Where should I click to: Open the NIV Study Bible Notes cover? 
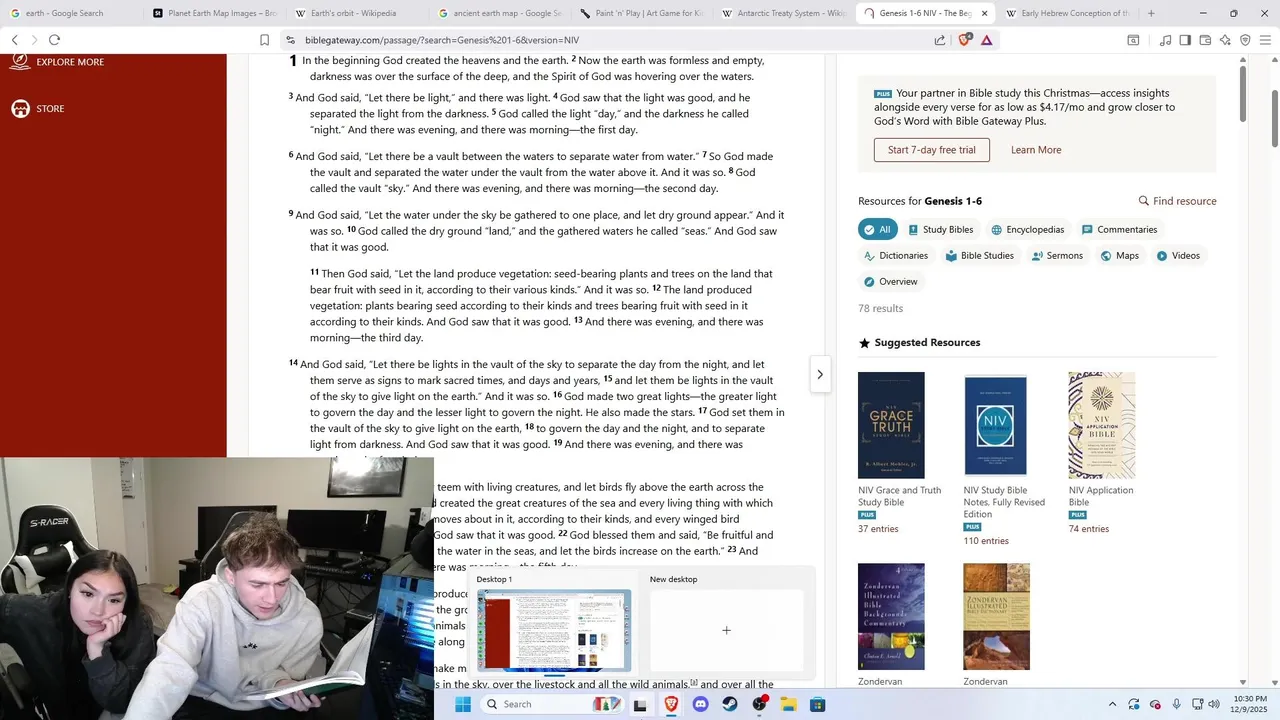[996, 425]
